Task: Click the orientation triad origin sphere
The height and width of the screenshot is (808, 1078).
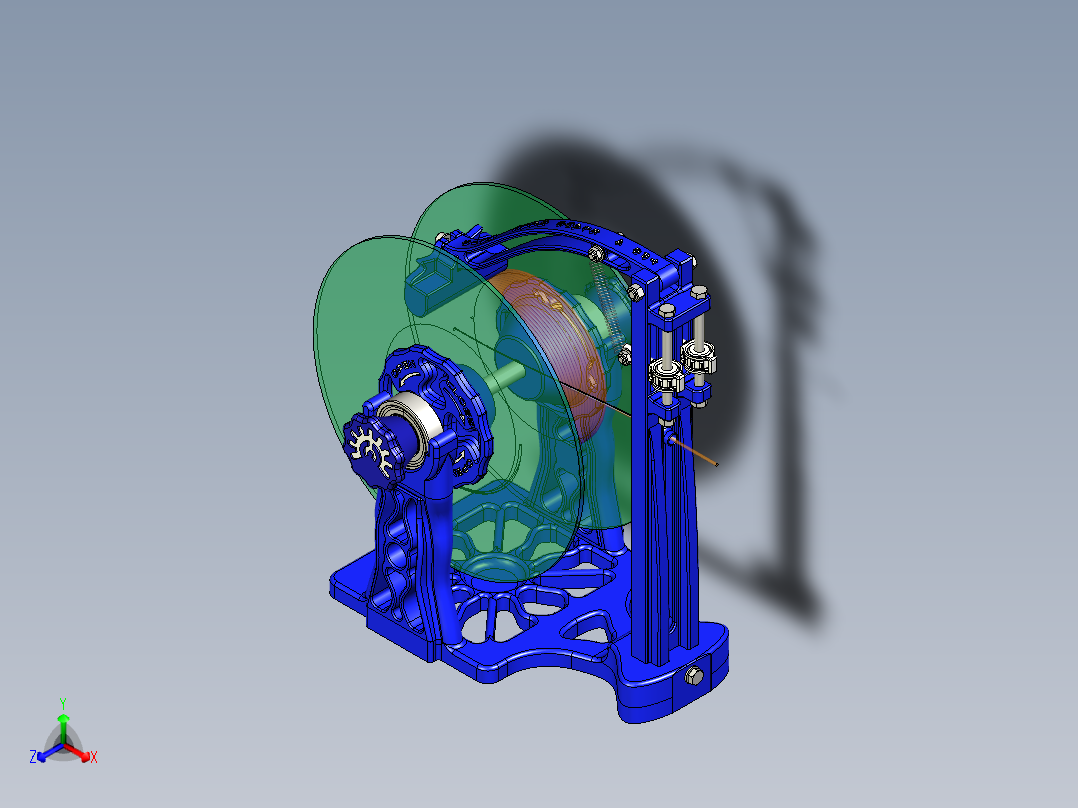Action: [63, 744]
